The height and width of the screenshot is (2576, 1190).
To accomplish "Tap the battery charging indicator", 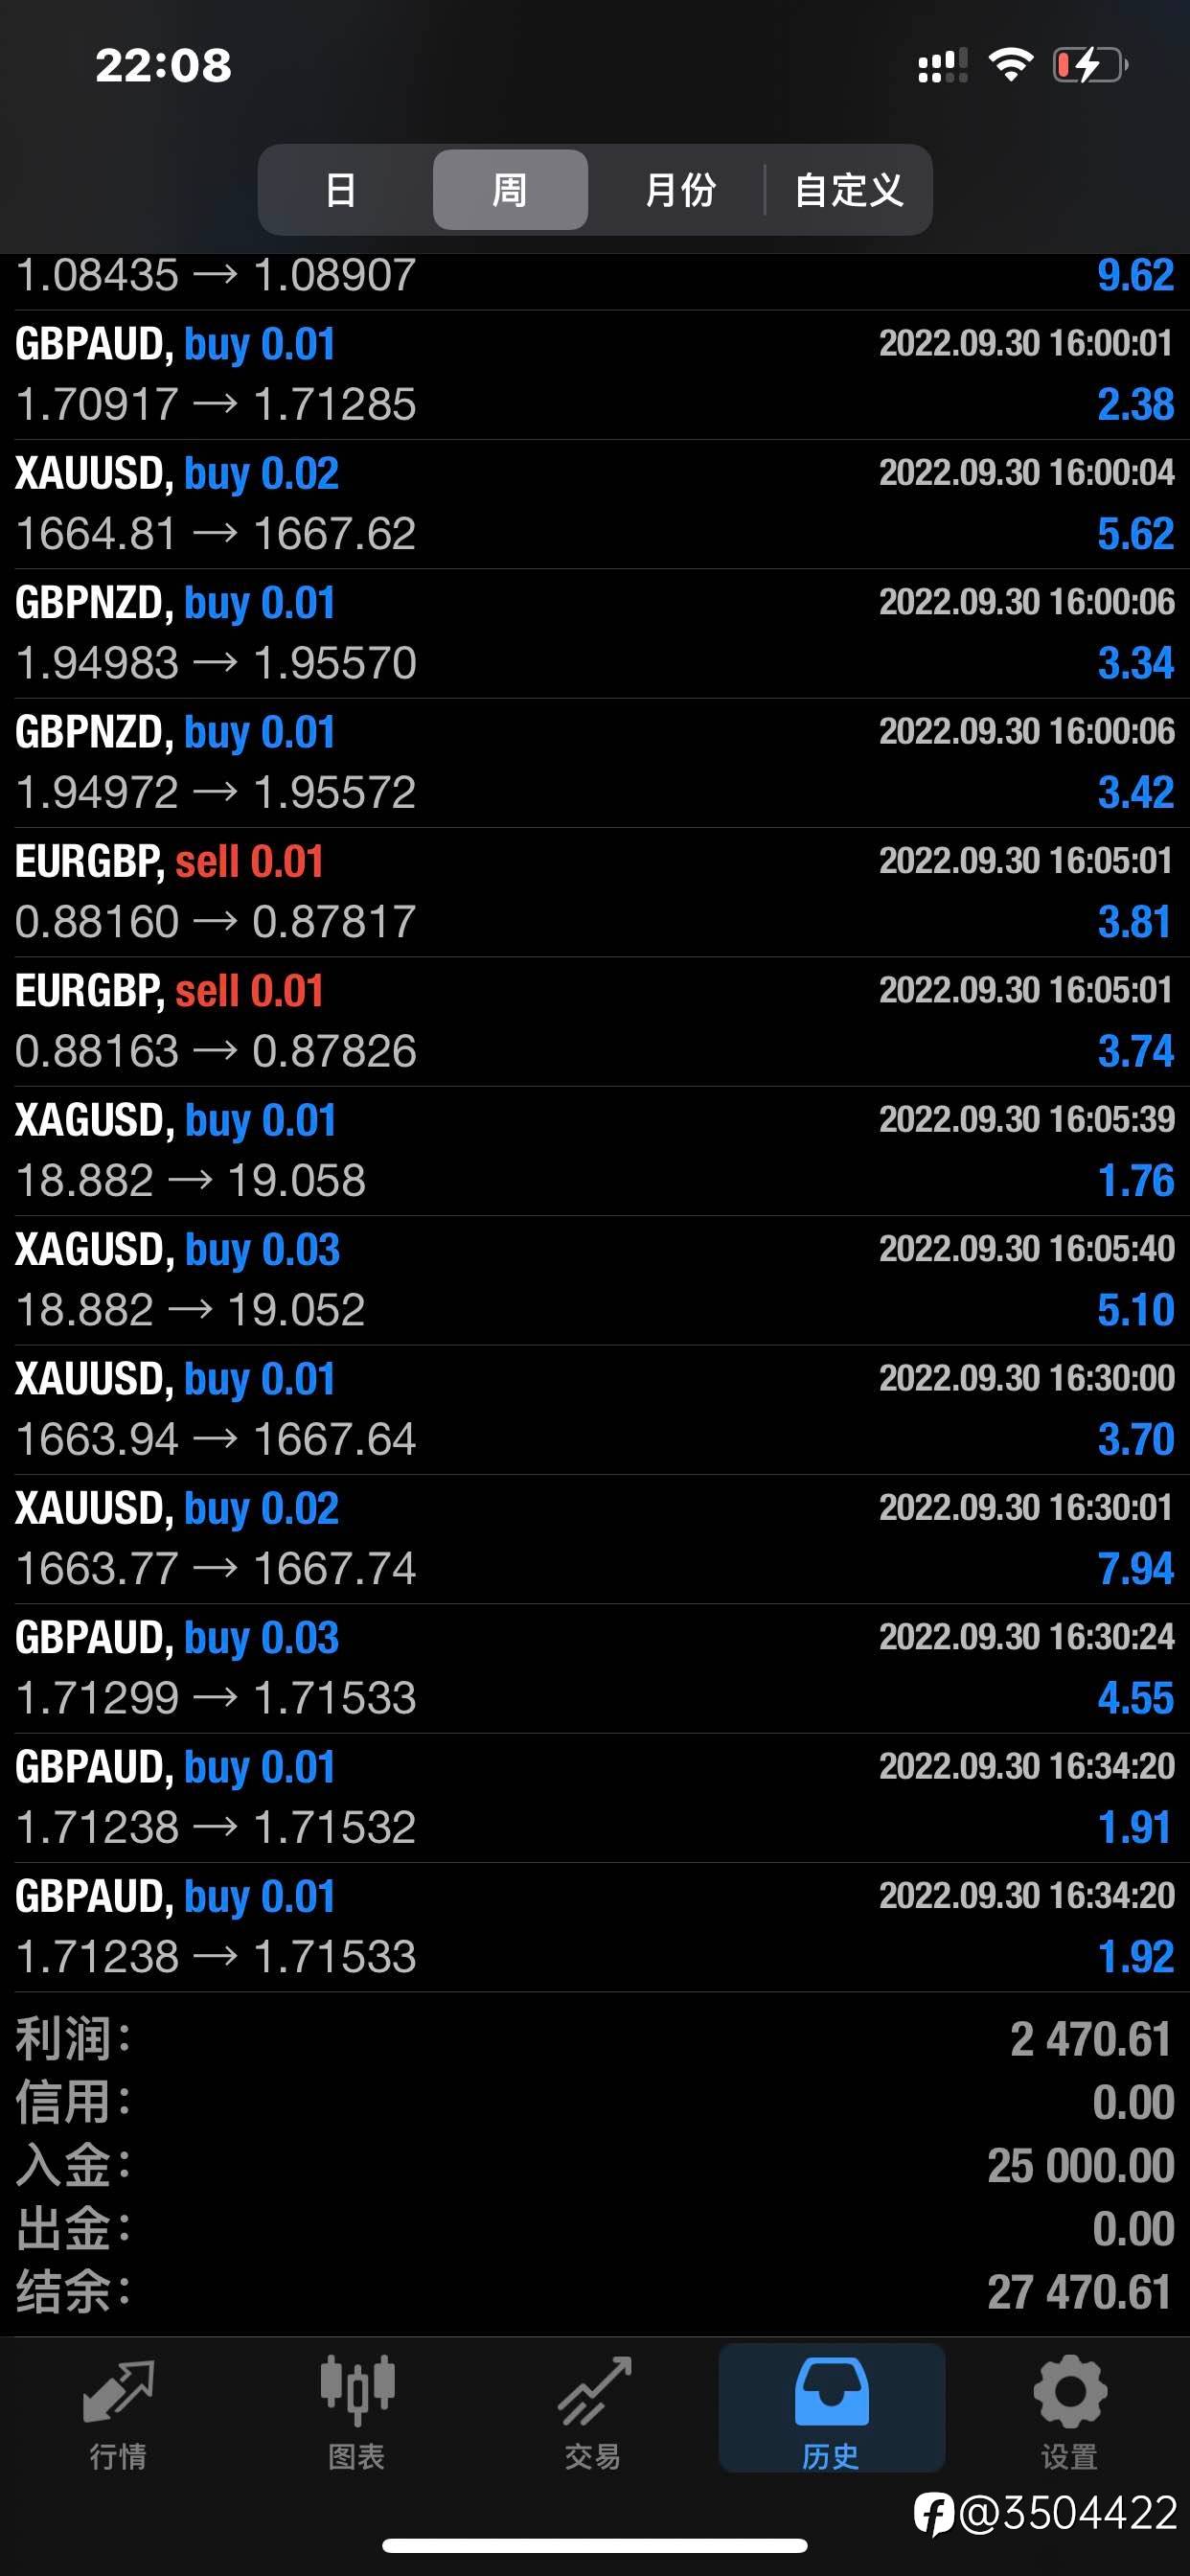I will point(1090,66).
